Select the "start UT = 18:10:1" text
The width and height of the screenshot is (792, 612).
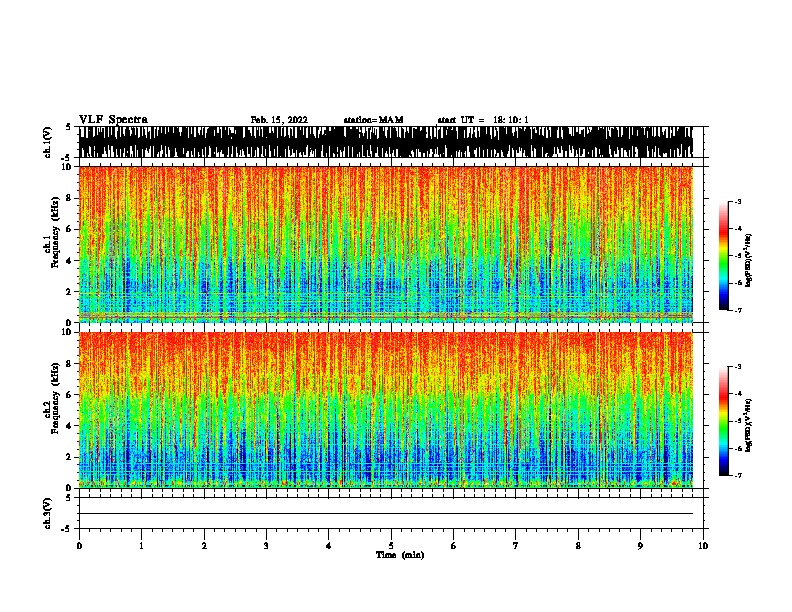483,120
